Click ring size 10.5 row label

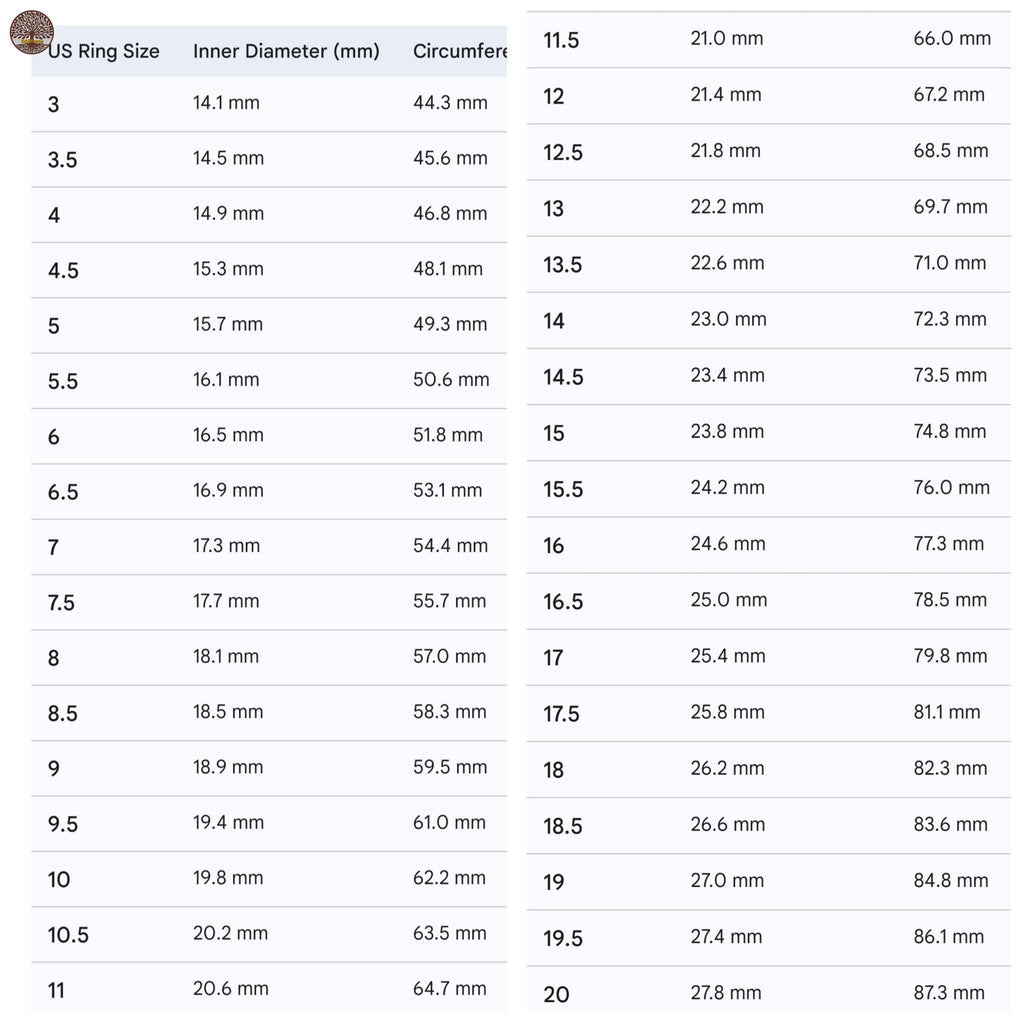(x=68, y=935)
